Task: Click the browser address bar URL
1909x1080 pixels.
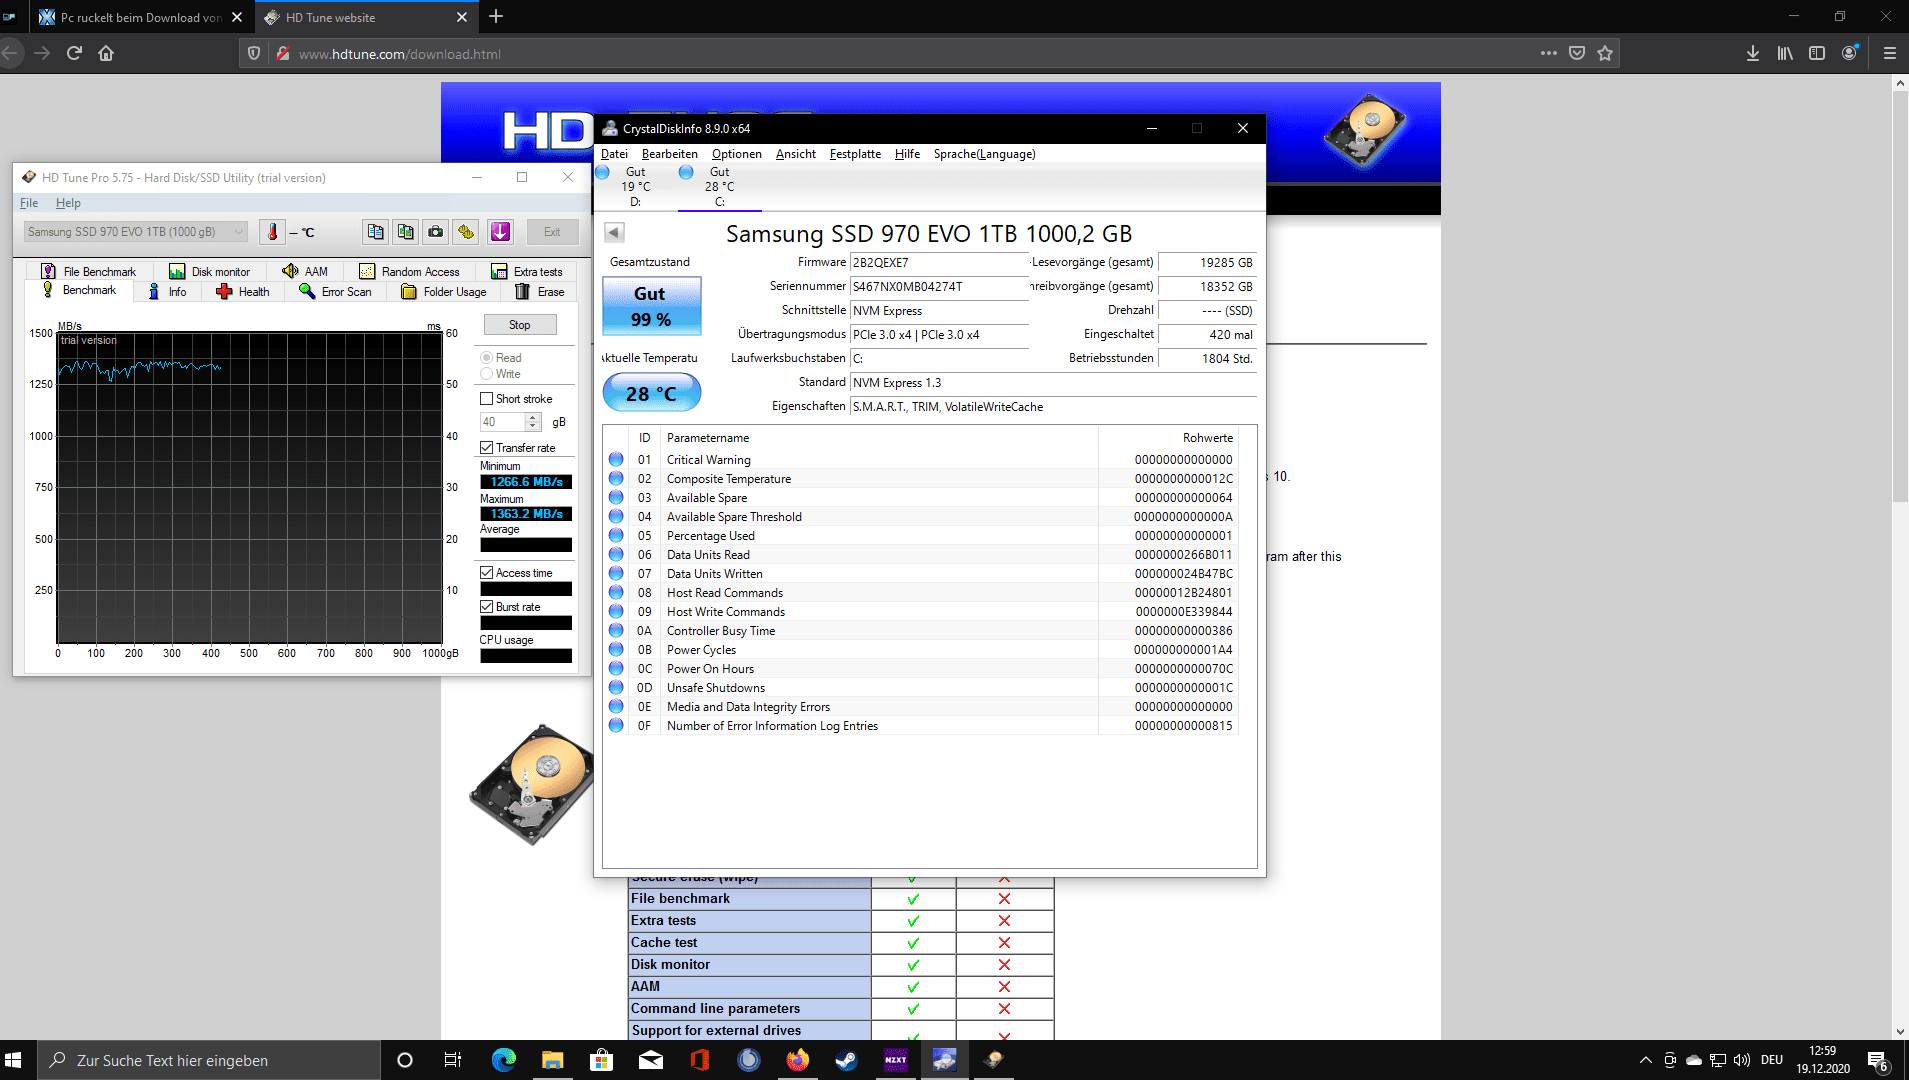Action: click(400, 54)
